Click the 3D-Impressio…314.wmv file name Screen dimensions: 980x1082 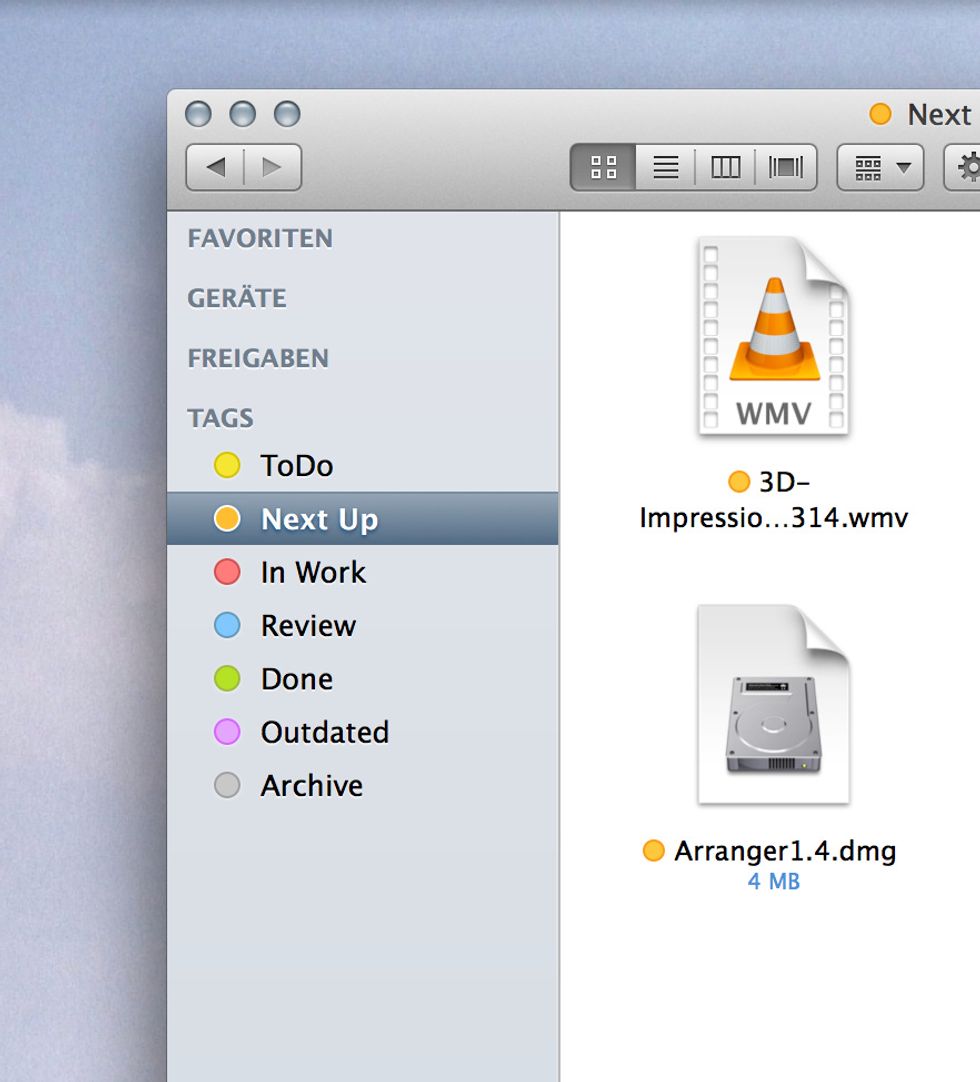point(773,500)
